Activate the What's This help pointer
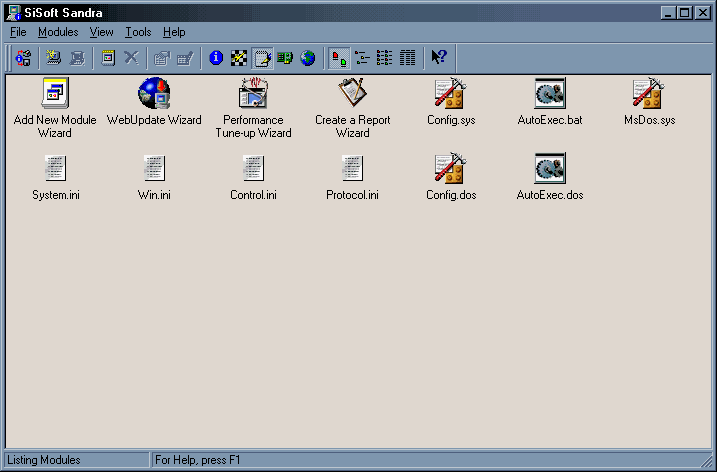 pos(439,58)
